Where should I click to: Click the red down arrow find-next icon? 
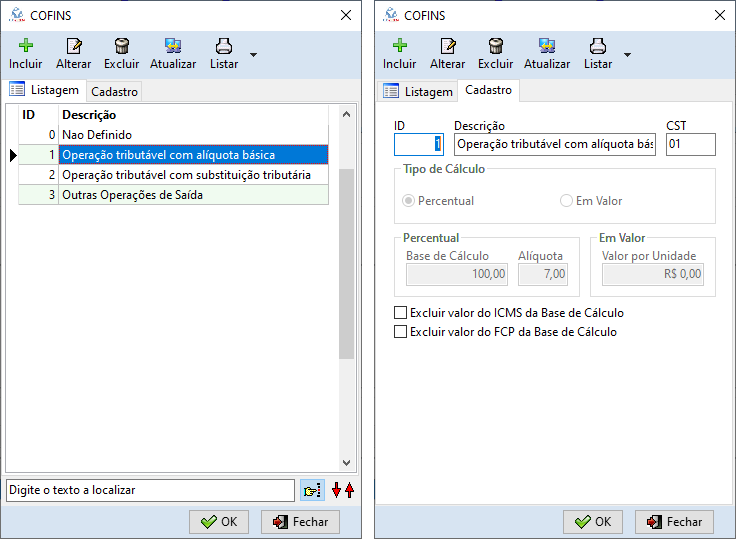336,490
